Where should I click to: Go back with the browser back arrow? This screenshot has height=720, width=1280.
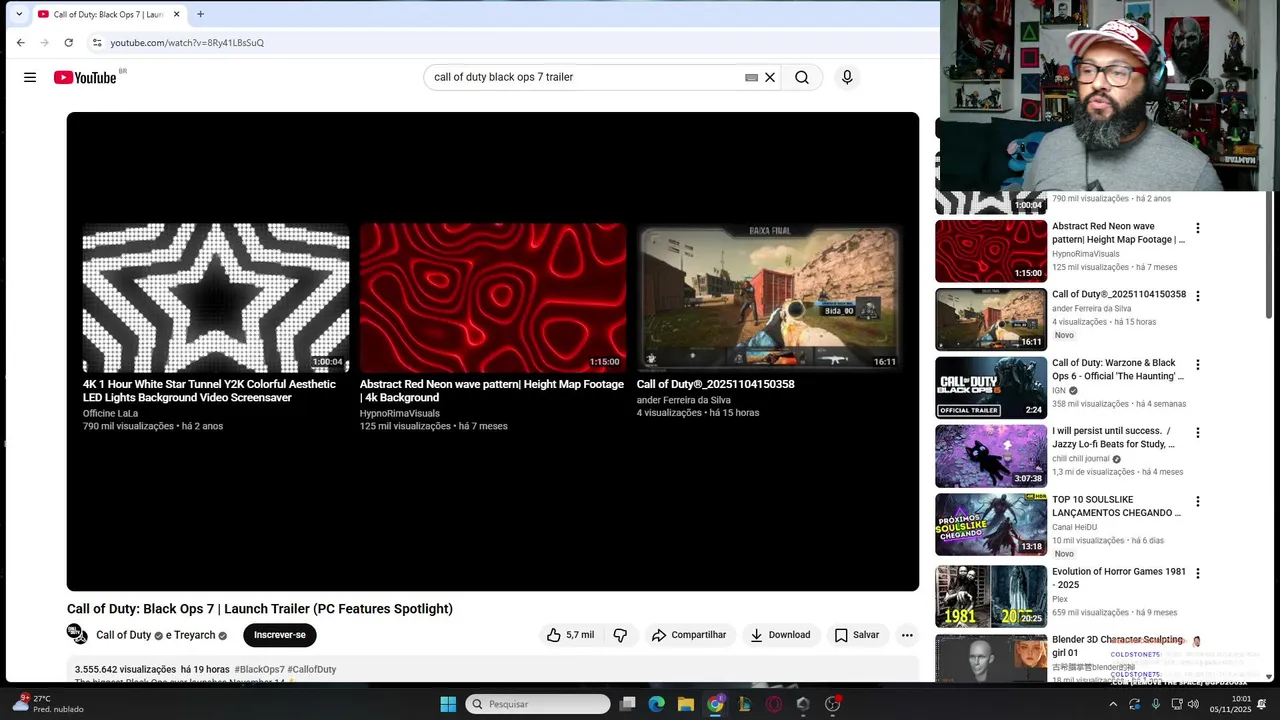tap(21, 42)
